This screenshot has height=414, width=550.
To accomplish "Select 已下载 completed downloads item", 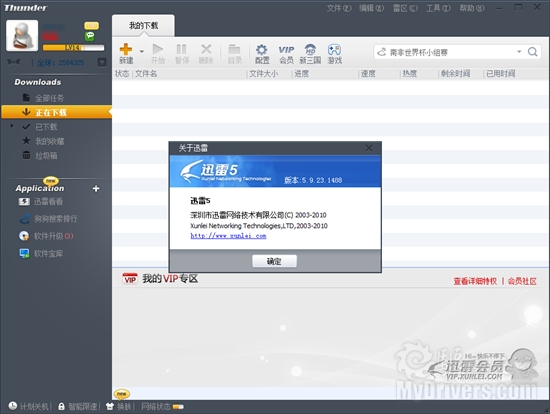I will pyautogui.click(x=46, y=127).
